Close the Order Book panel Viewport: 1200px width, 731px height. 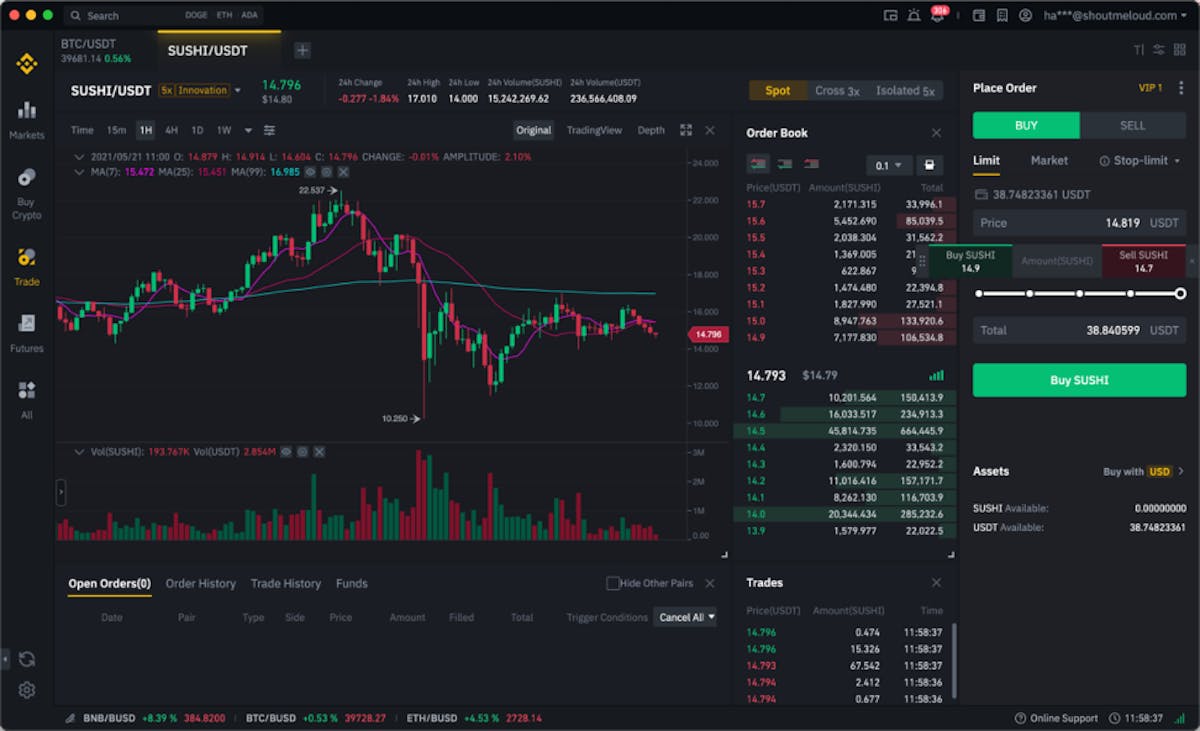point(936,133)
